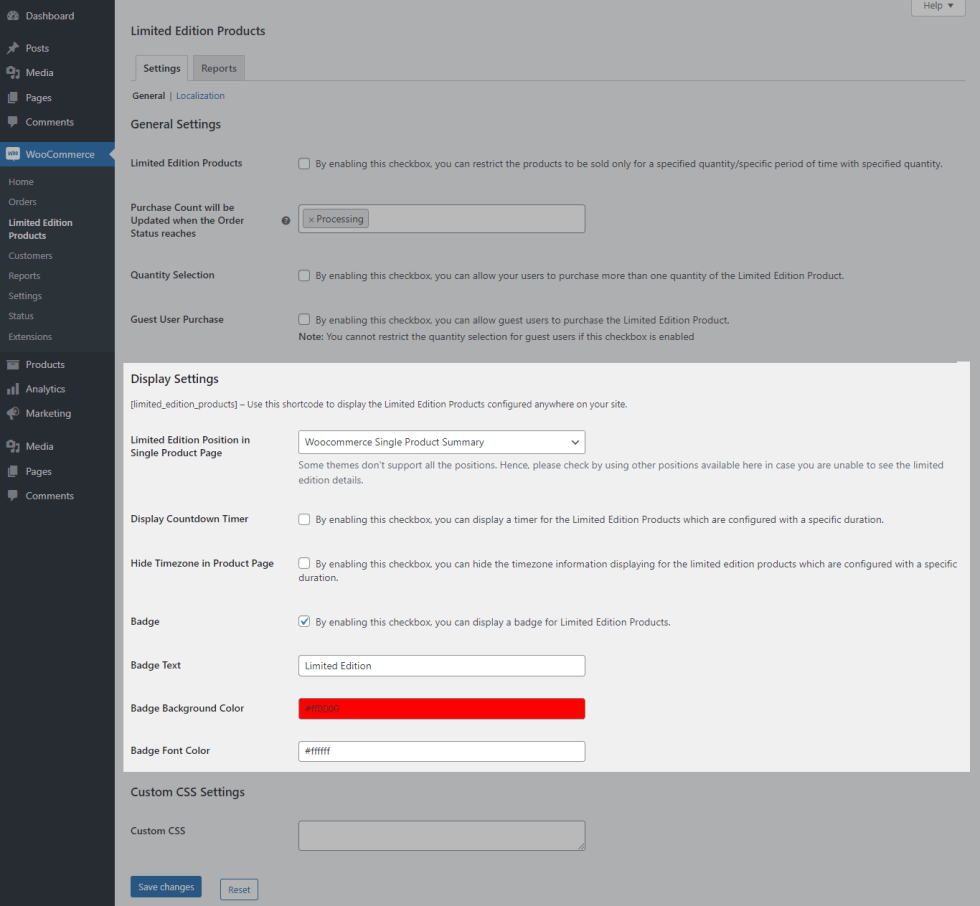980x906 pixels.
Task: Click the Analytics menu label
Action: tap(45, 389)
